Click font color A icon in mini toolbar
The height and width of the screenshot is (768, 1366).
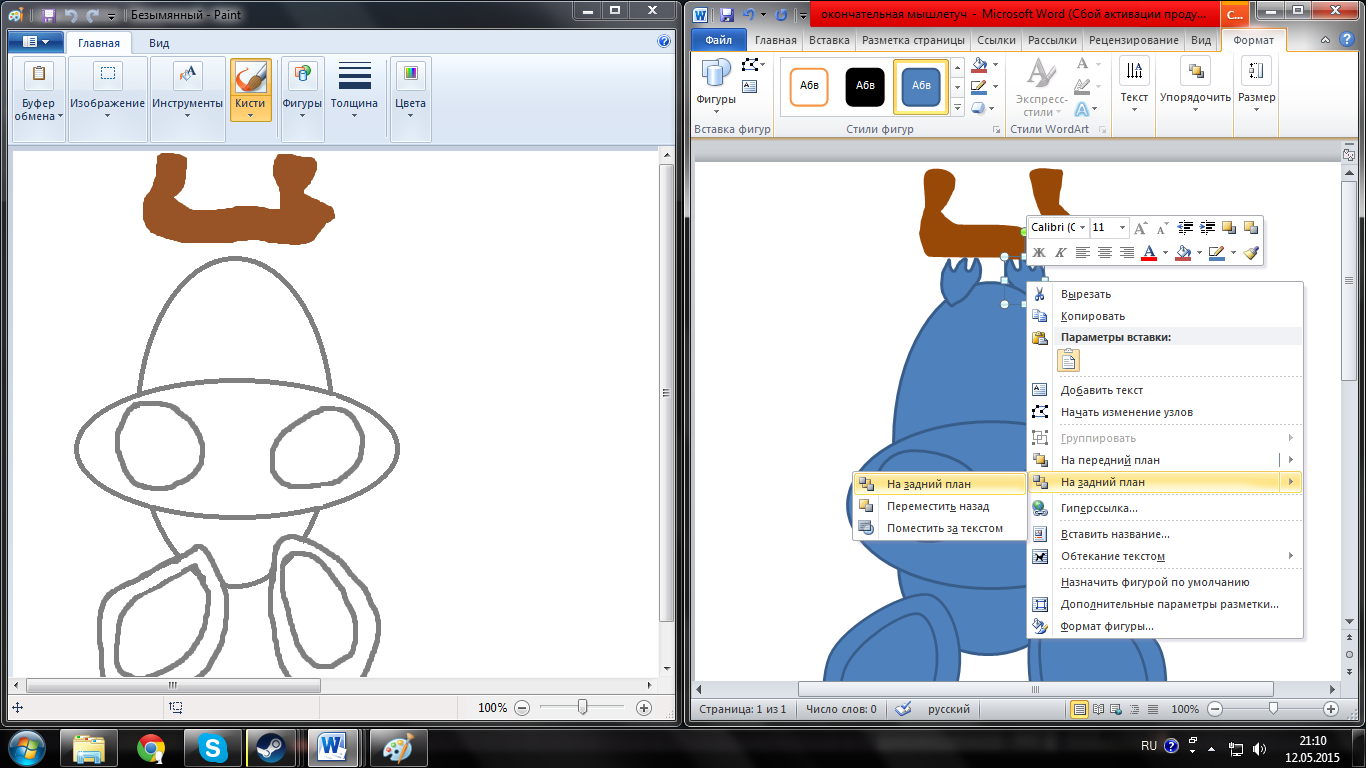(x=1149, y=253)
